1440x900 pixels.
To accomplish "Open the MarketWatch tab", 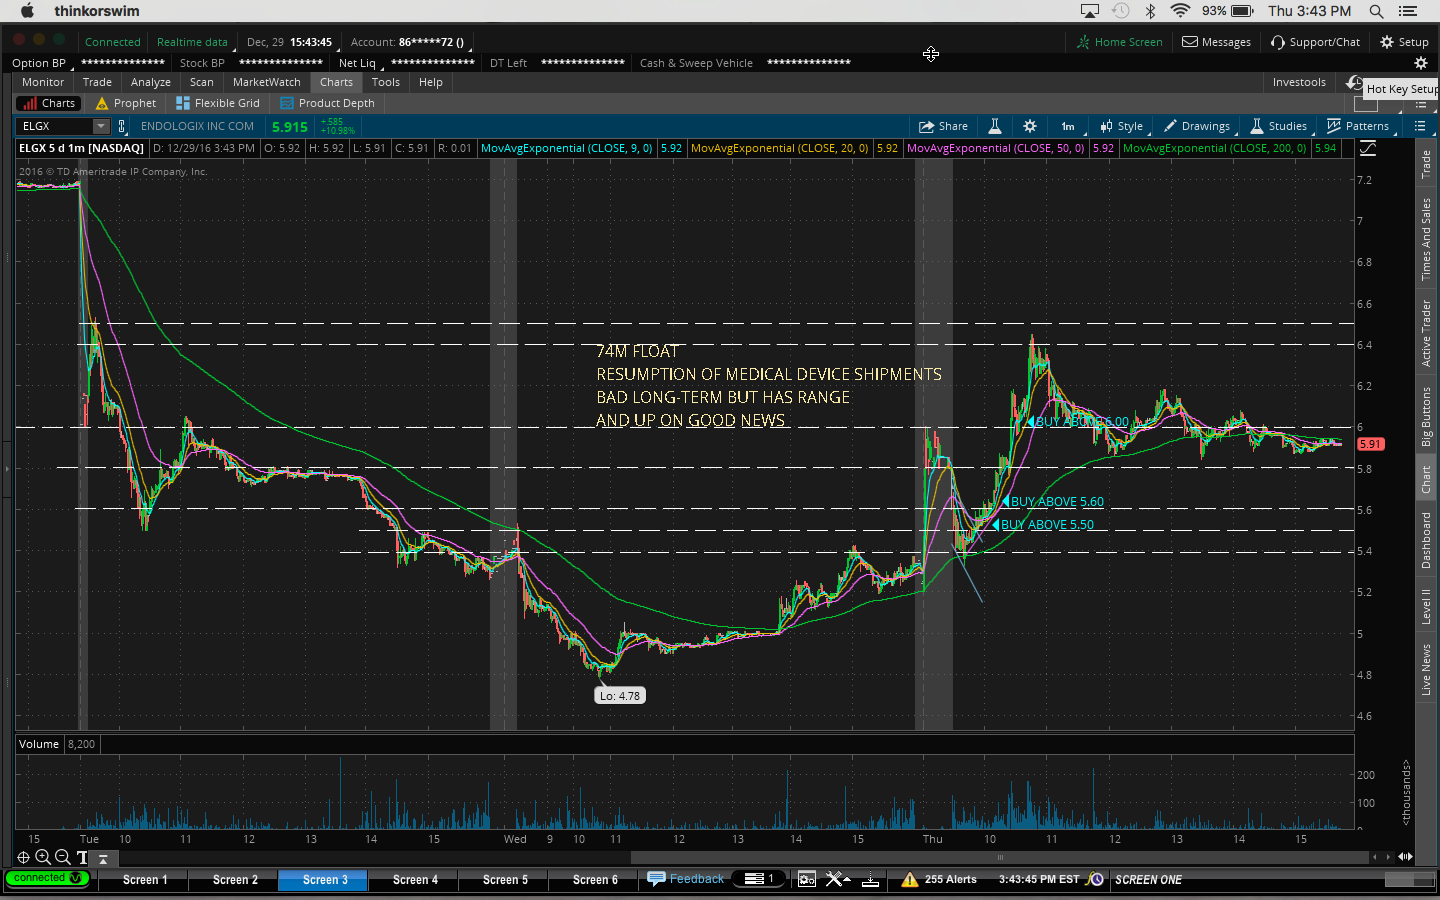I will coord(267,82).
